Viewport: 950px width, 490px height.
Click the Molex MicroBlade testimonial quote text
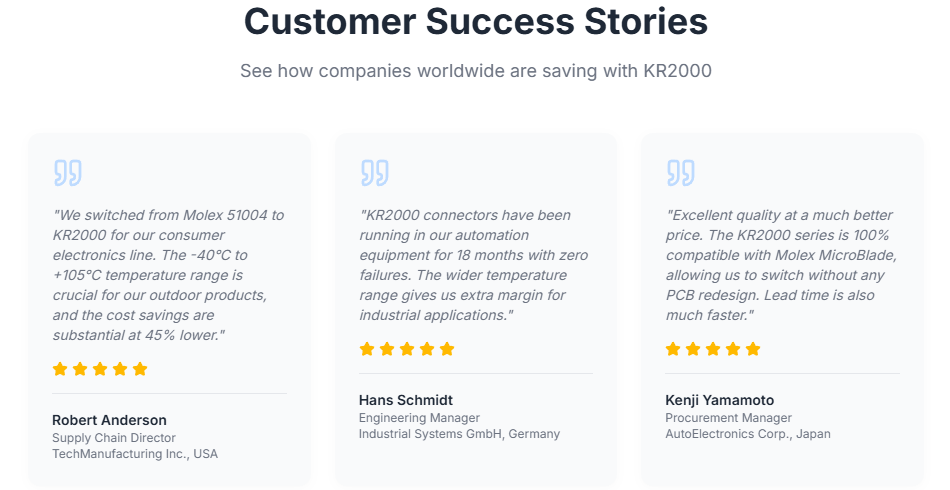780,265
